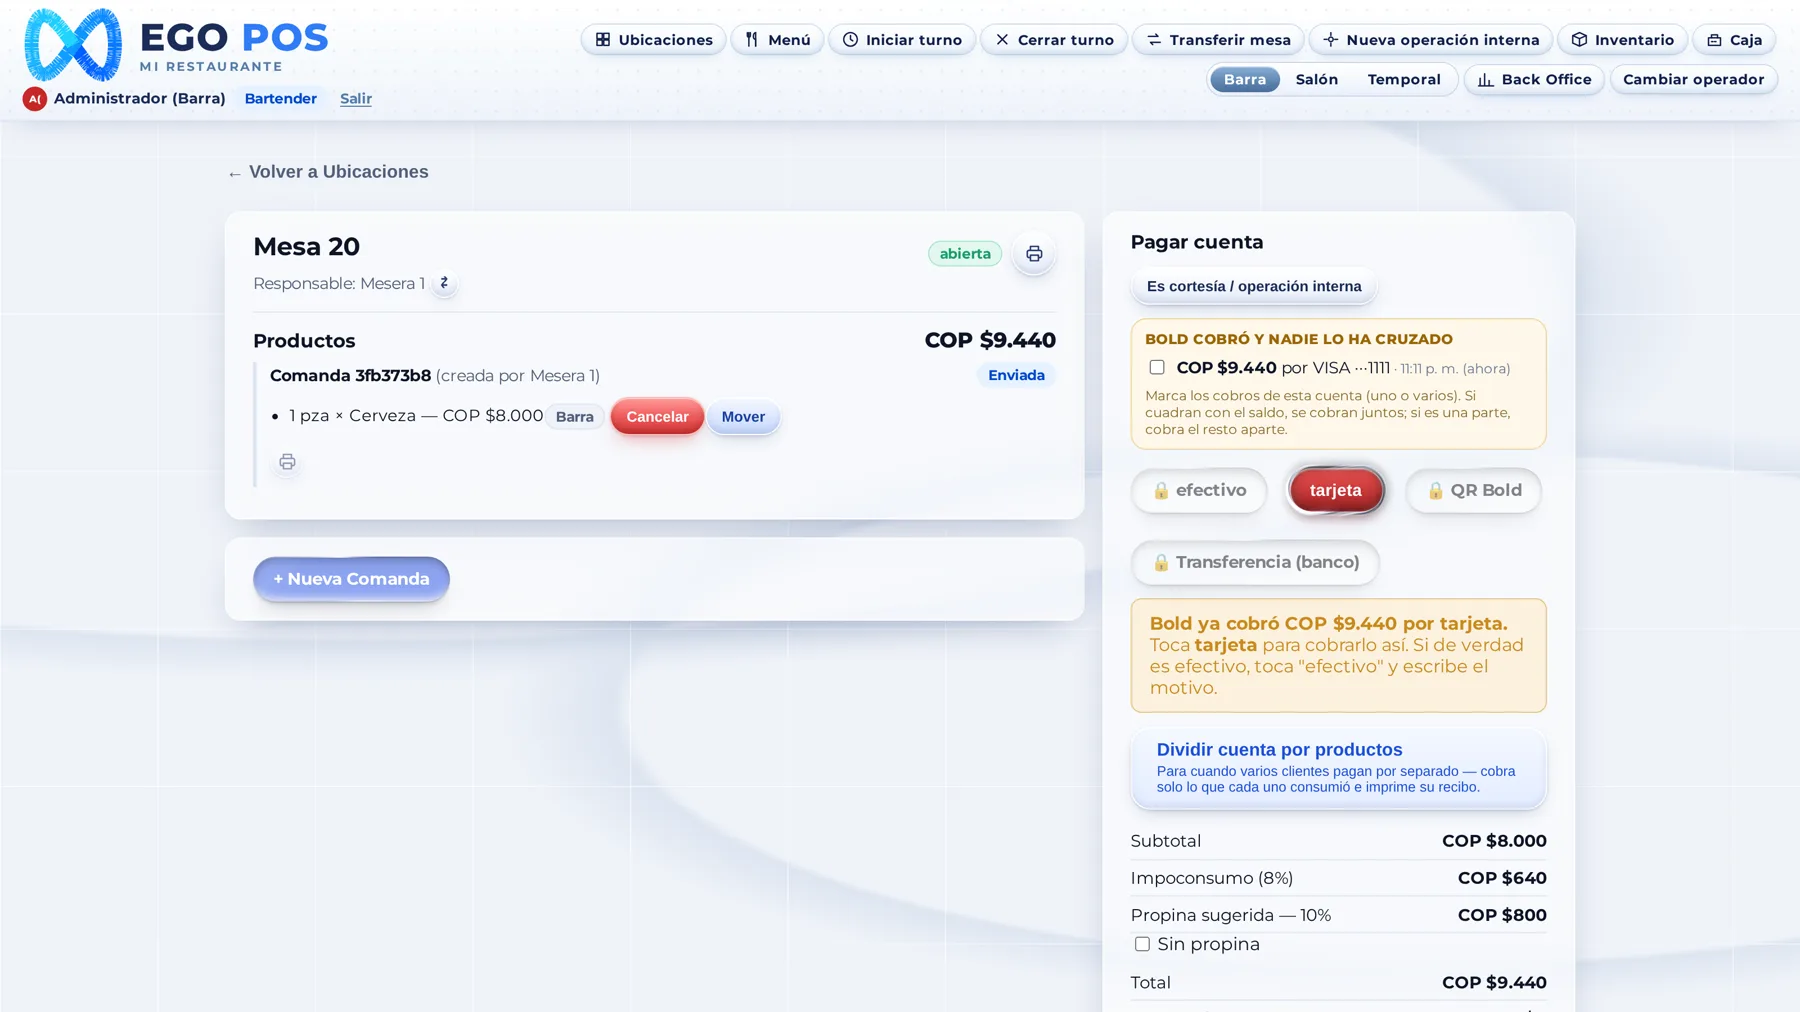The image size is (1800, 1012).
Task: Click Cambiar operador button
Action: (x=1693, y=80)
